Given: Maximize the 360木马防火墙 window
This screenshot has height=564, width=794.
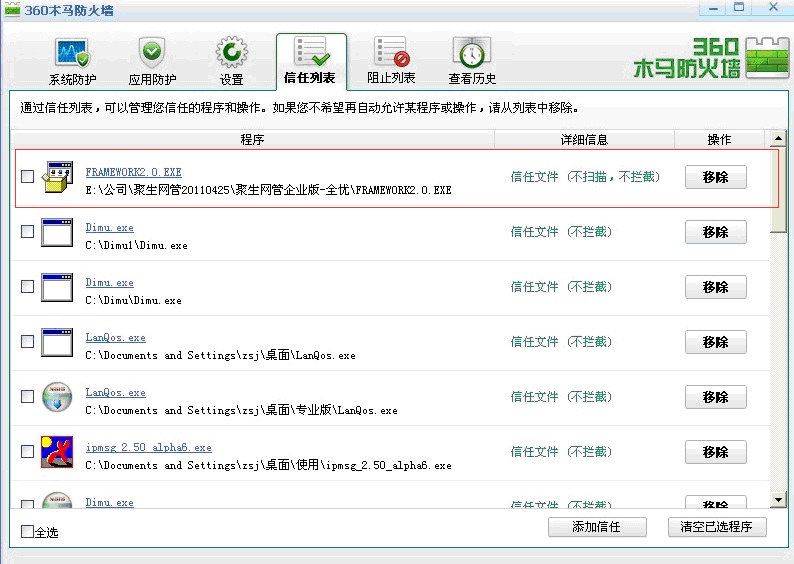Looking at the screenshot, I should 739,8.
